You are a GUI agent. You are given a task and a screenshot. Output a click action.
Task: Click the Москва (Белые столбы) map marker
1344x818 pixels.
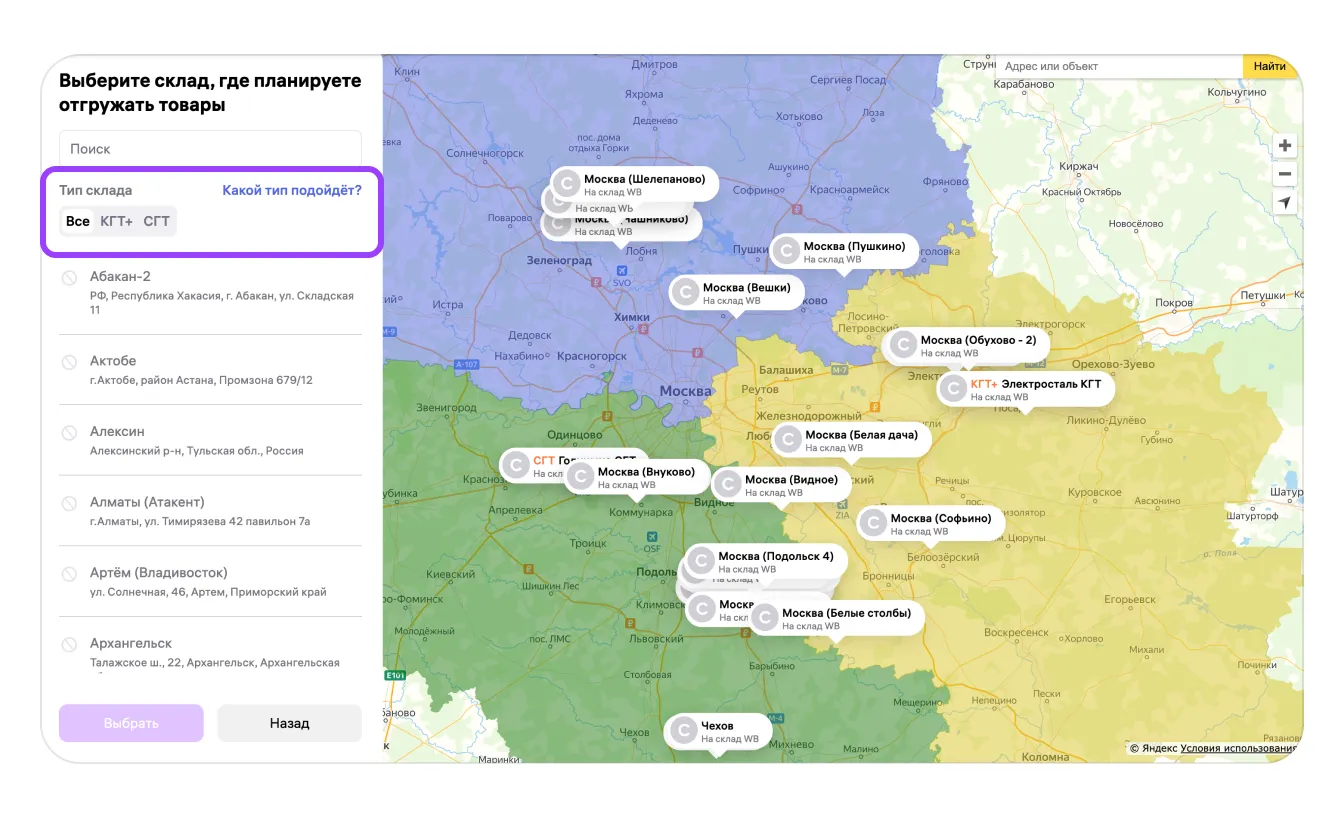[765, 618]
